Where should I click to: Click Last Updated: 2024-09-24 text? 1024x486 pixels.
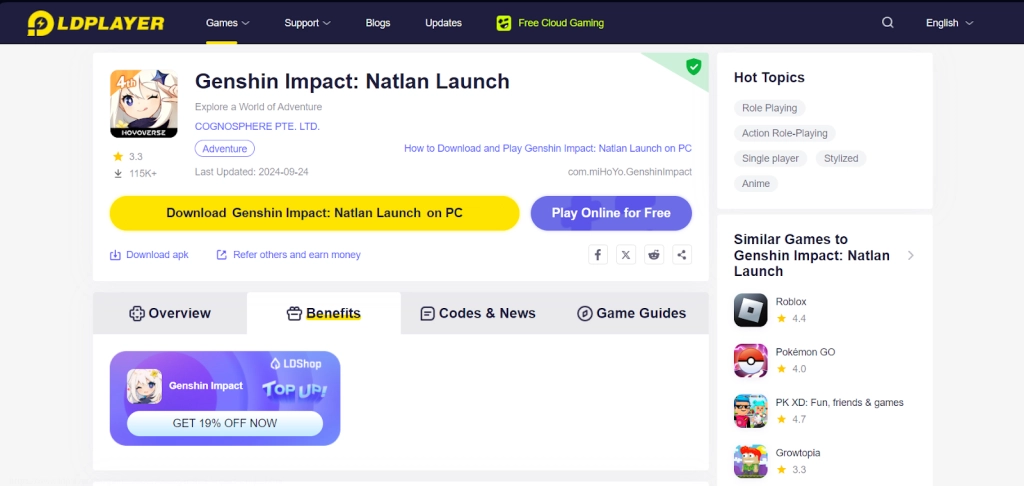(x=251, y=172)
